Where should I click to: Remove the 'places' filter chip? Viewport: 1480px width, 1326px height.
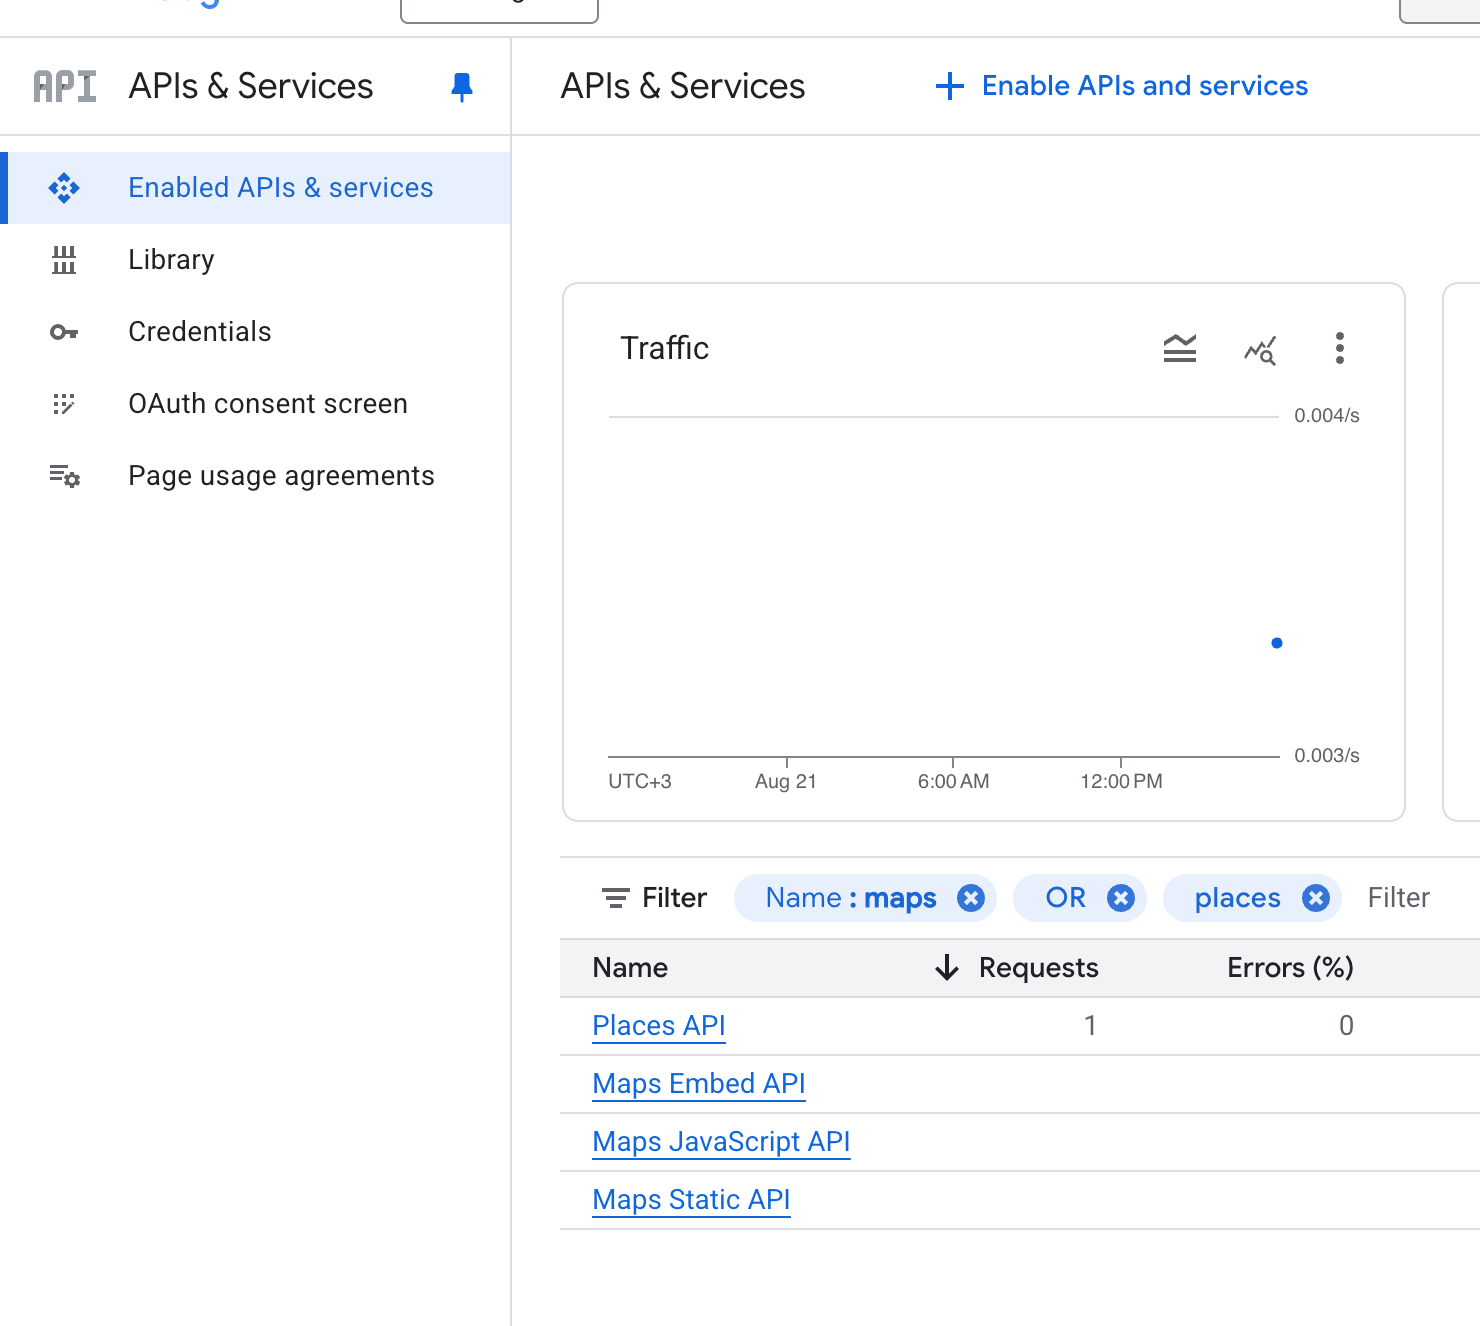click(x=1316, y=898)
